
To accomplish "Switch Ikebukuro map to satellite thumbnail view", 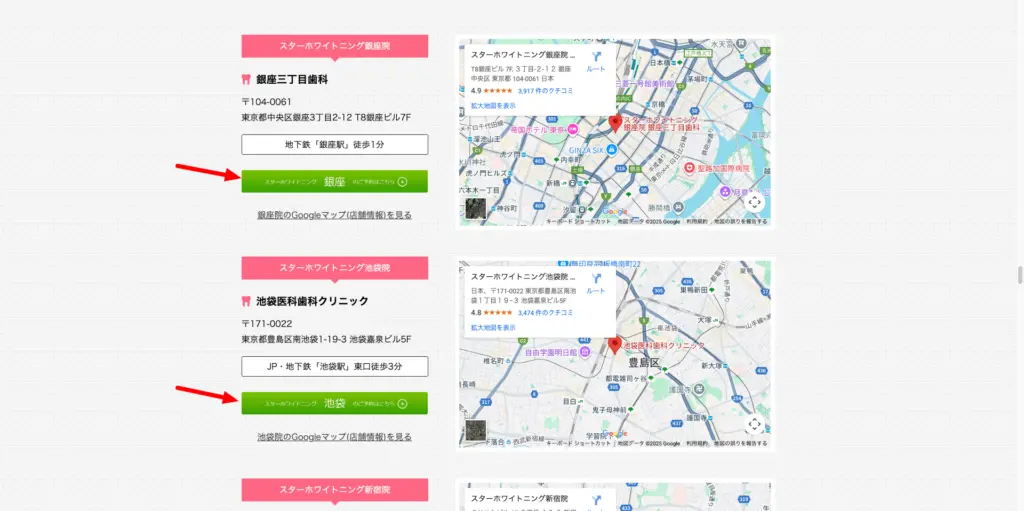I will point(475,430).
